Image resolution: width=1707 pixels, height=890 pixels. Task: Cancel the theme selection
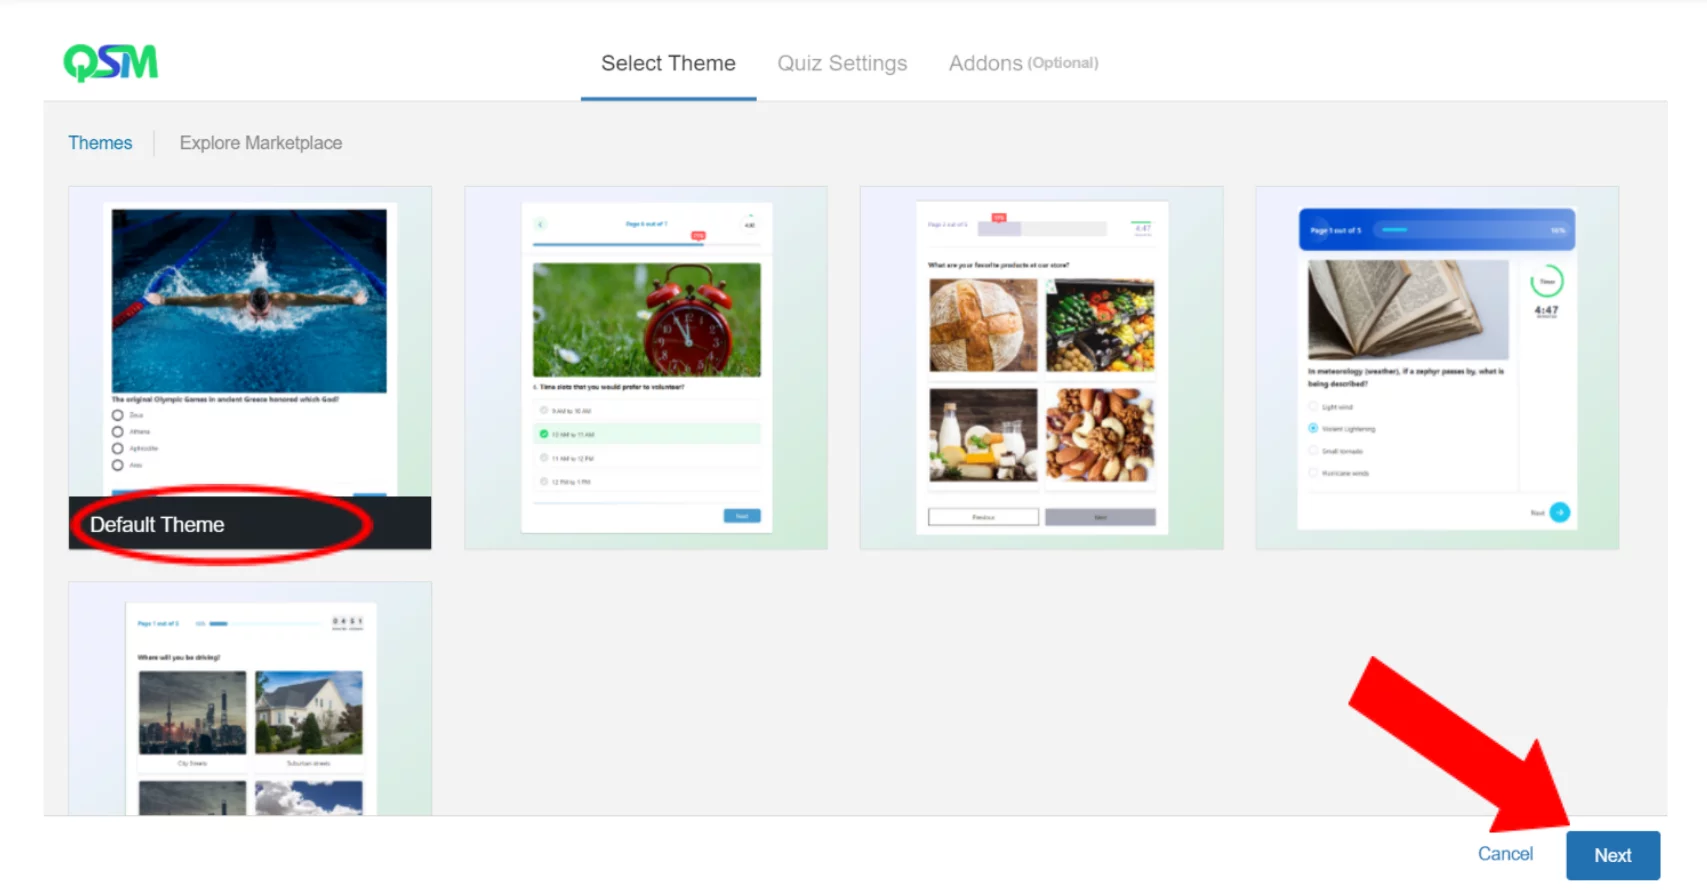tap(1504, 854)
